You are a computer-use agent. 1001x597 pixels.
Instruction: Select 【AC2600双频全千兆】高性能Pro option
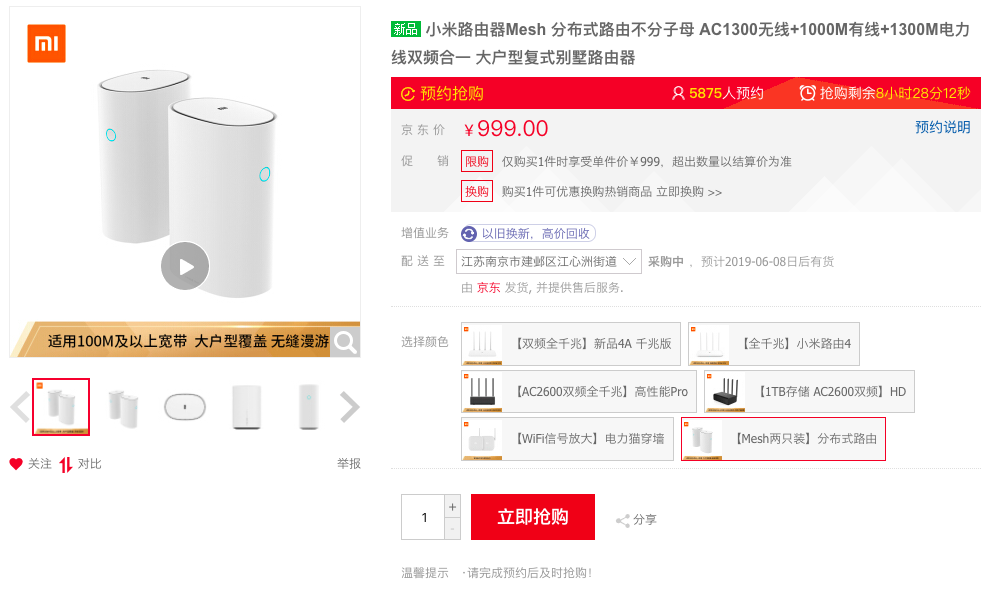[x=578, y=392]
